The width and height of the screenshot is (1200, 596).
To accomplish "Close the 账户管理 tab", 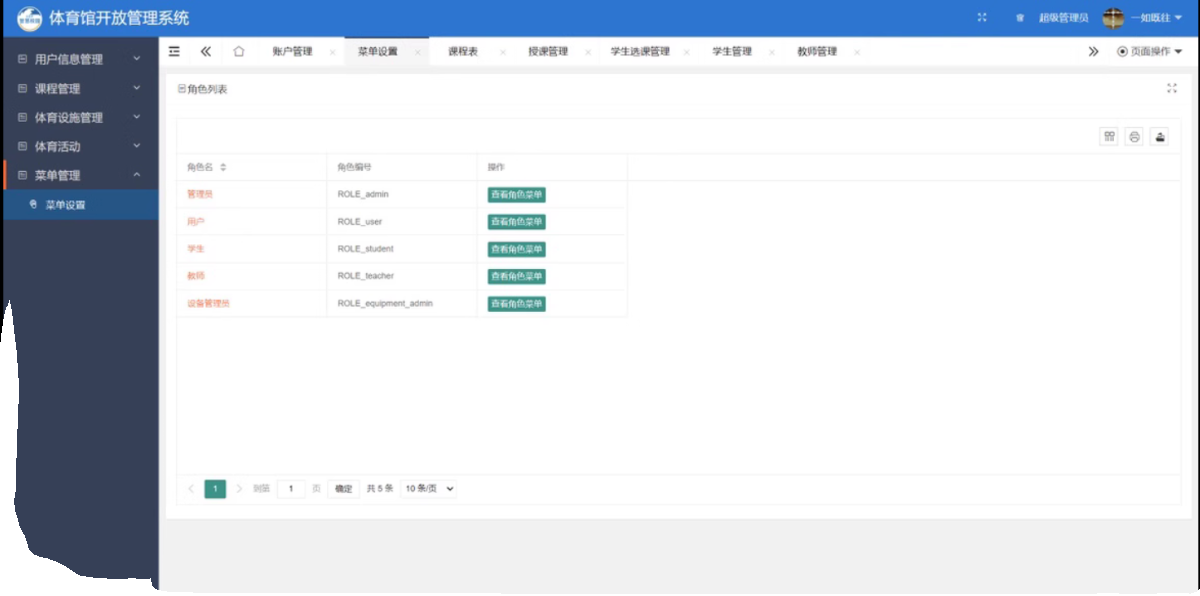I will (x=332, y=52).
